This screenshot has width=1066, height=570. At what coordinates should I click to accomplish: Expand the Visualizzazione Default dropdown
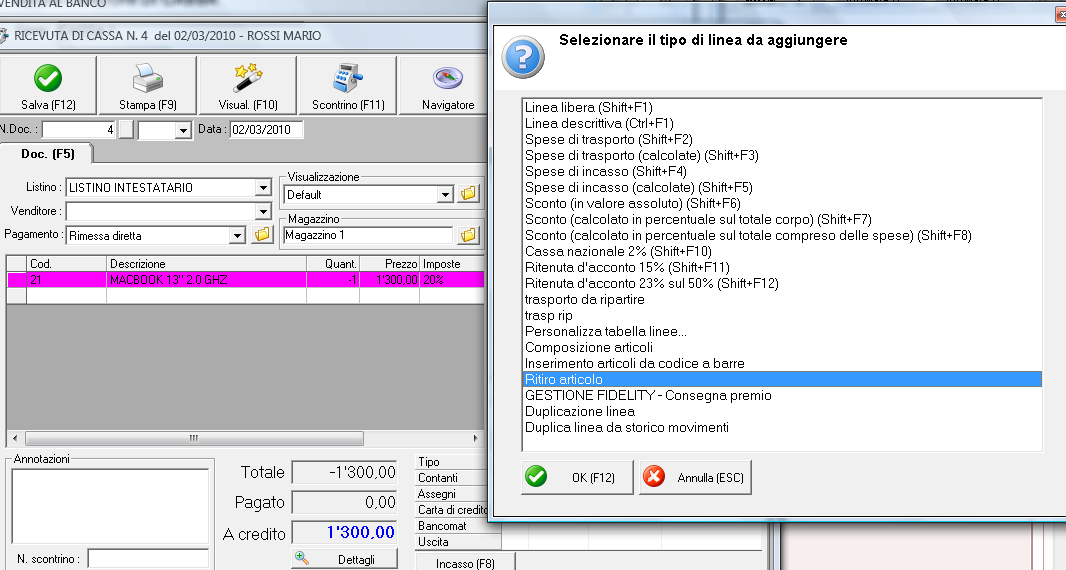445,195
